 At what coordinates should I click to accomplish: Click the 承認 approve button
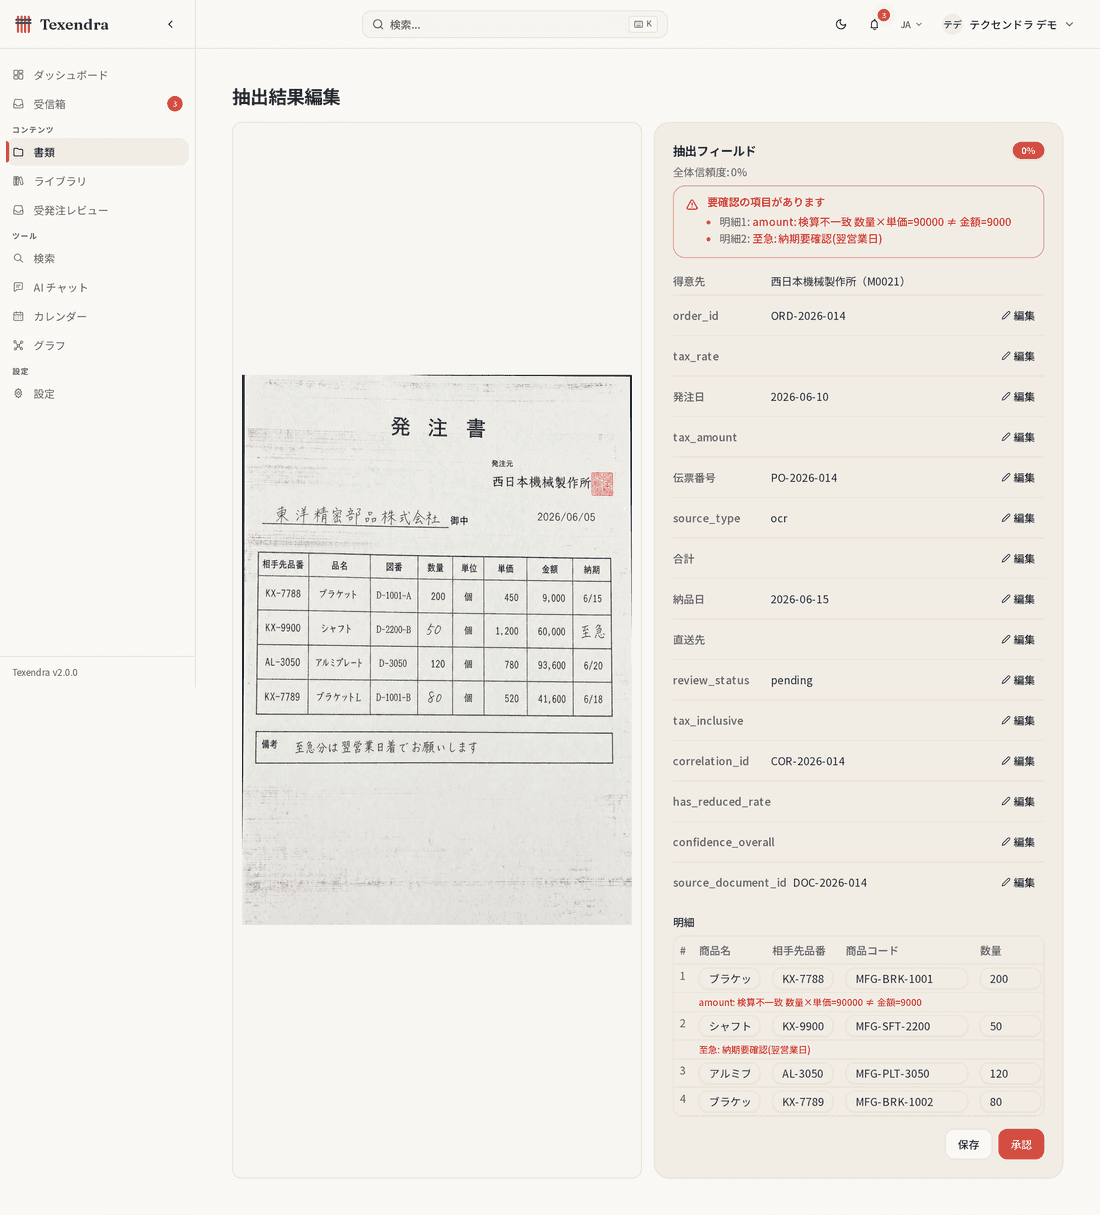(1021, 1144)
